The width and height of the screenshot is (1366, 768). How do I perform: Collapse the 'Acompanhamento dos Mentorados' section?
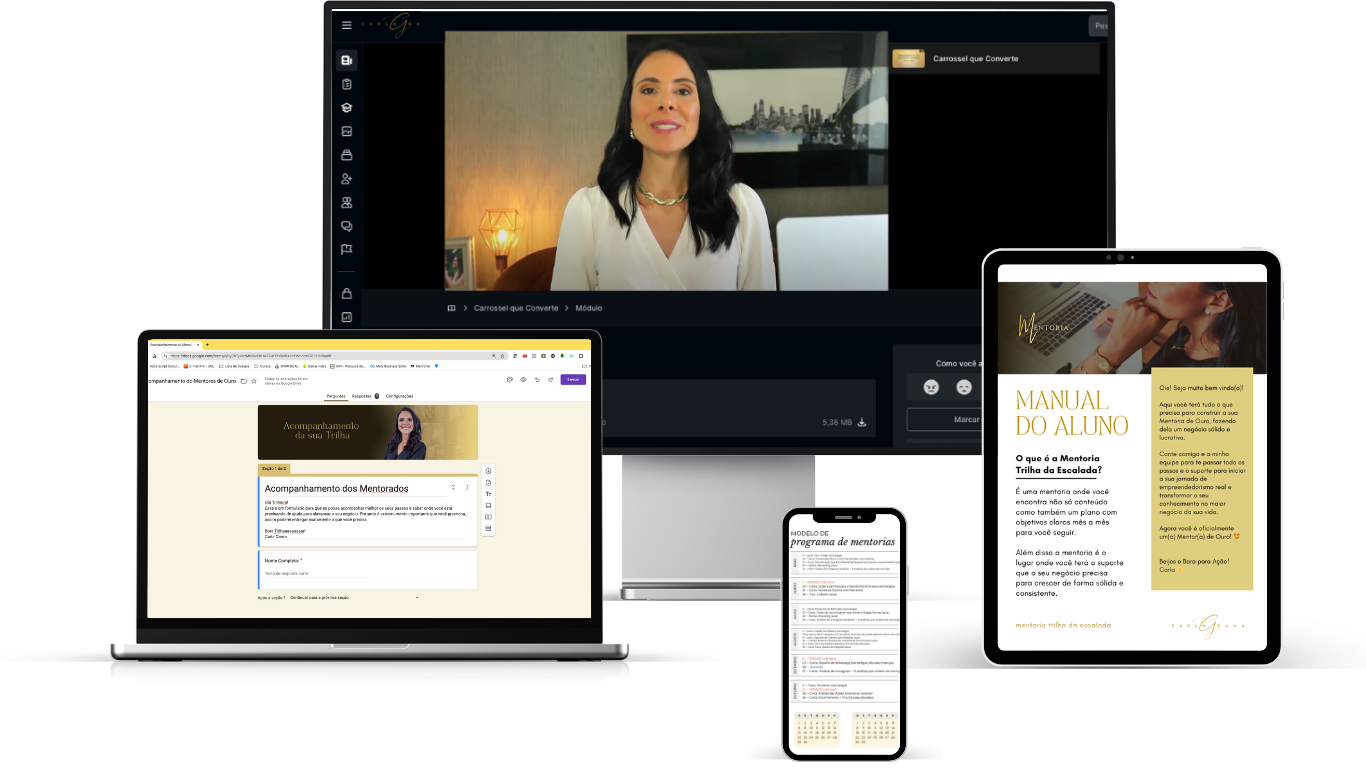pyautogui.click(x=453, y=487)
